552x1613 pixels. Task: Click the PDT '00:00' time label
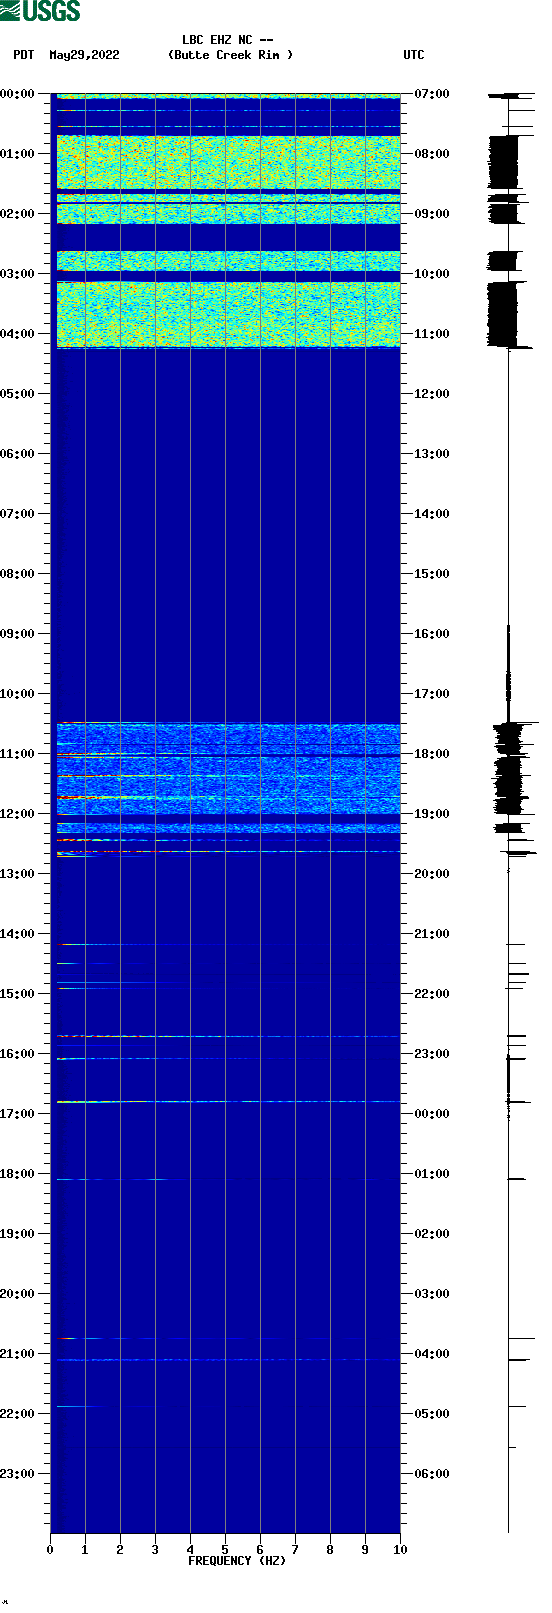18,94
